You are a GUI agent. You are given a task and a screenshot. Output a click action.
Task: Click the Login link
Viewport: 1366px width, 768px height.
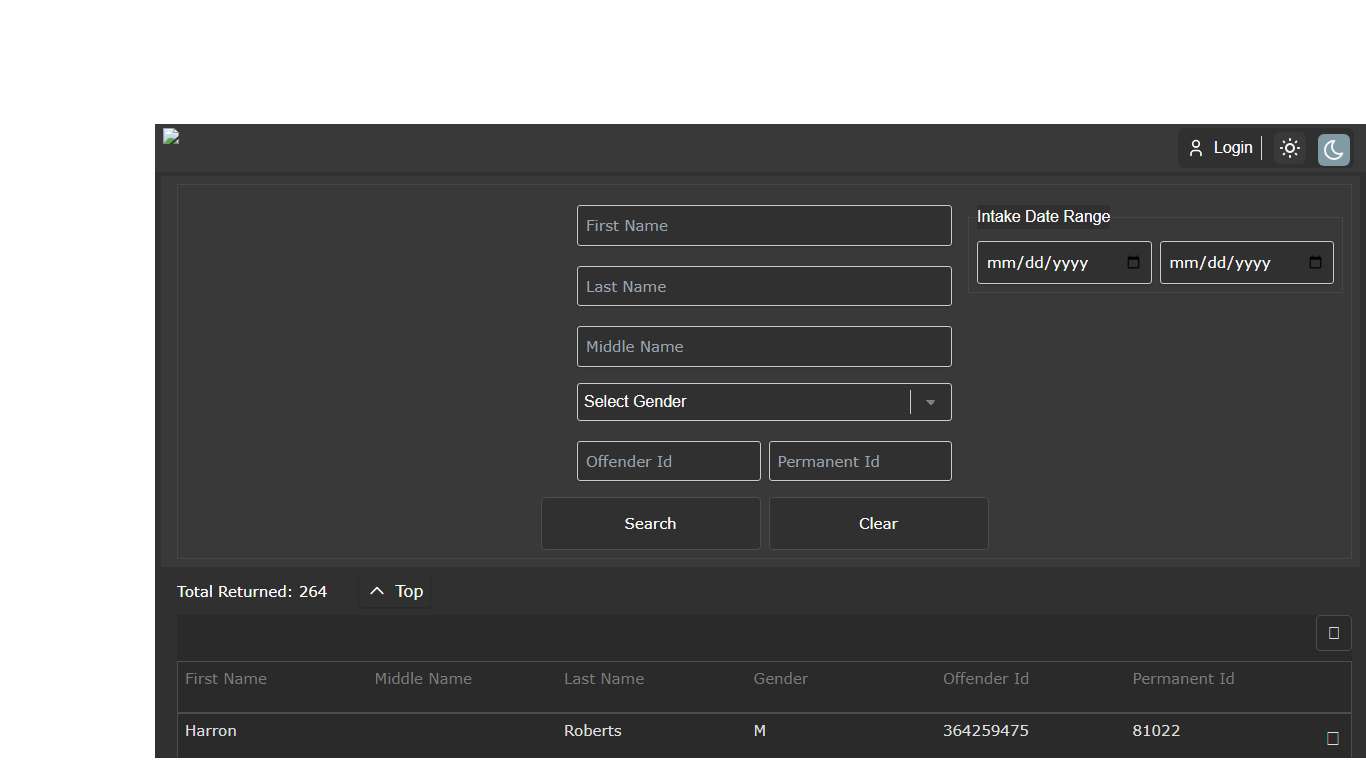1232,148
